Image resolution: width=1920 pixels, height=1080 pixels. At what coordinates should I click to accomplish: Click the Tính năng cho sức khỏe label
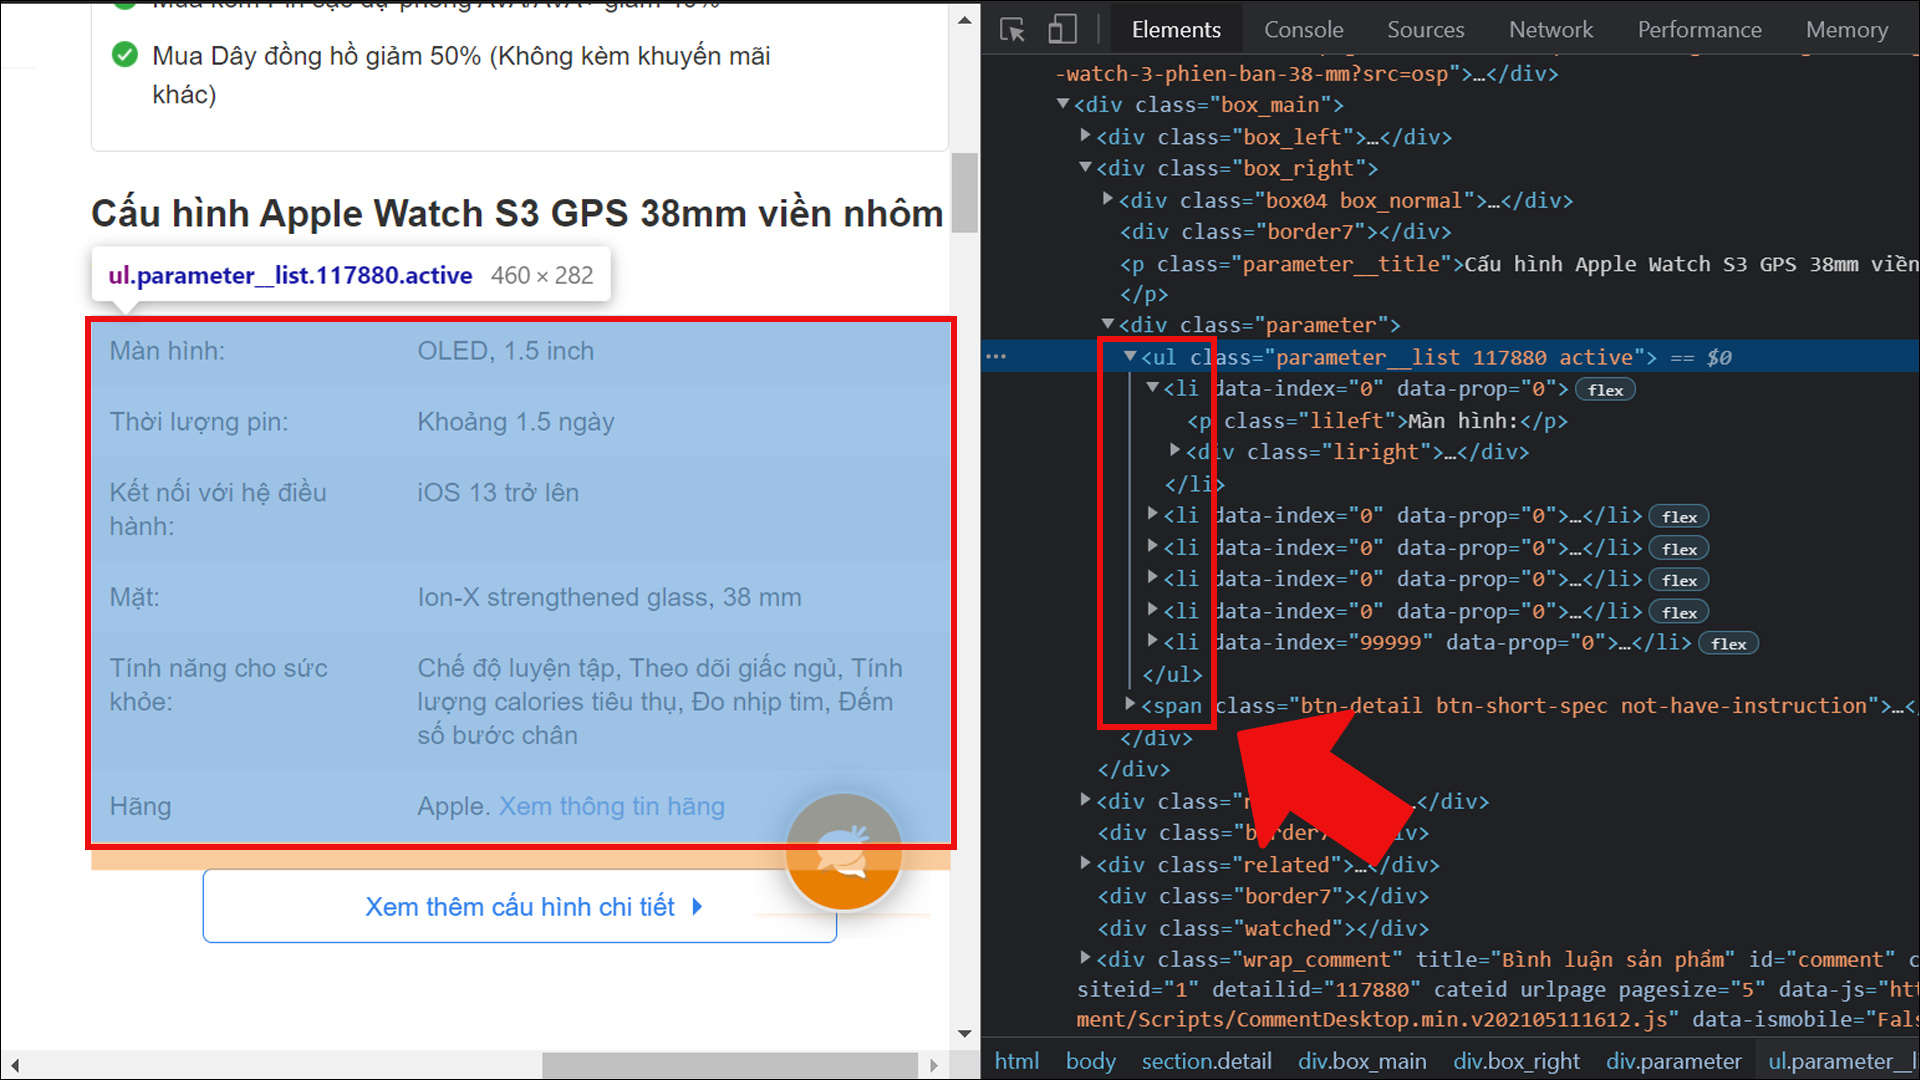218,685
